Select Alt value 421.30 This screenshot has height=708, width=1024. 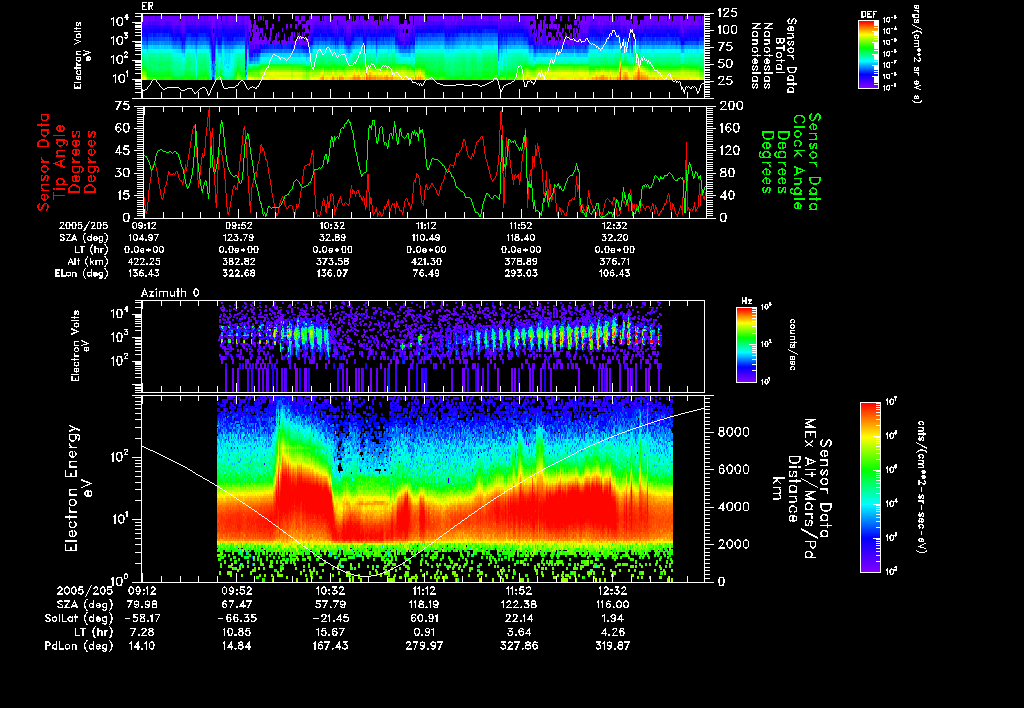point(426,262)
